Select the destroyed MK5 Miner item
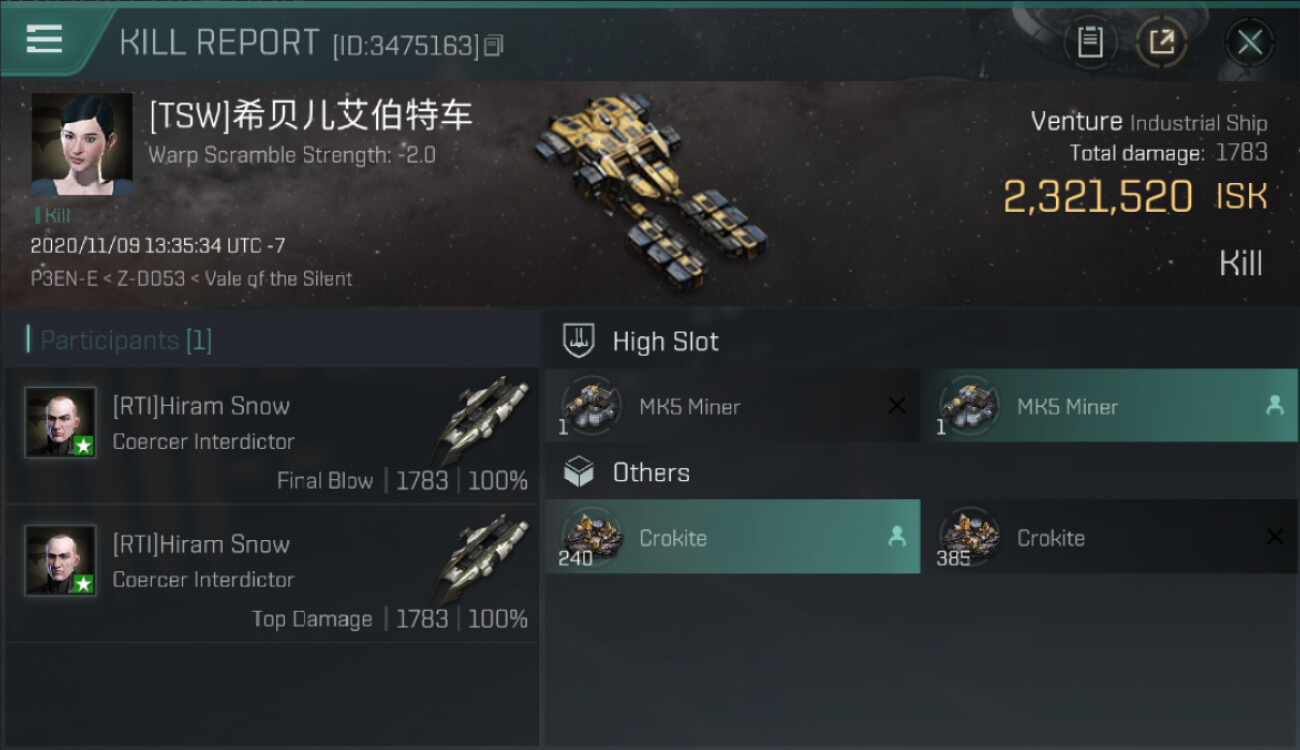The height and width of the screenshot is (750, 1300). coord(732,406)
